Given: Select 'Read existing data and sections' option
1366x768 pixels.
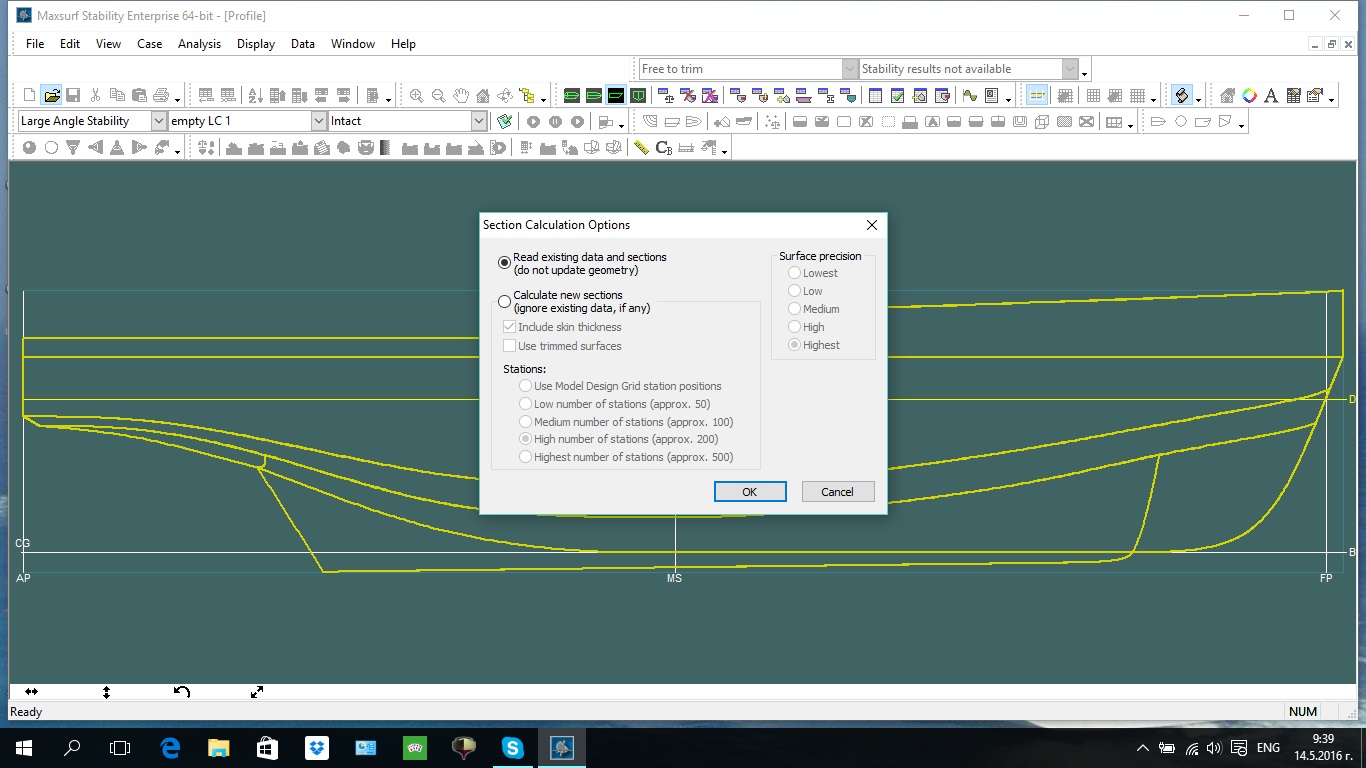Looking at the screenshot, I should point(505,263).
